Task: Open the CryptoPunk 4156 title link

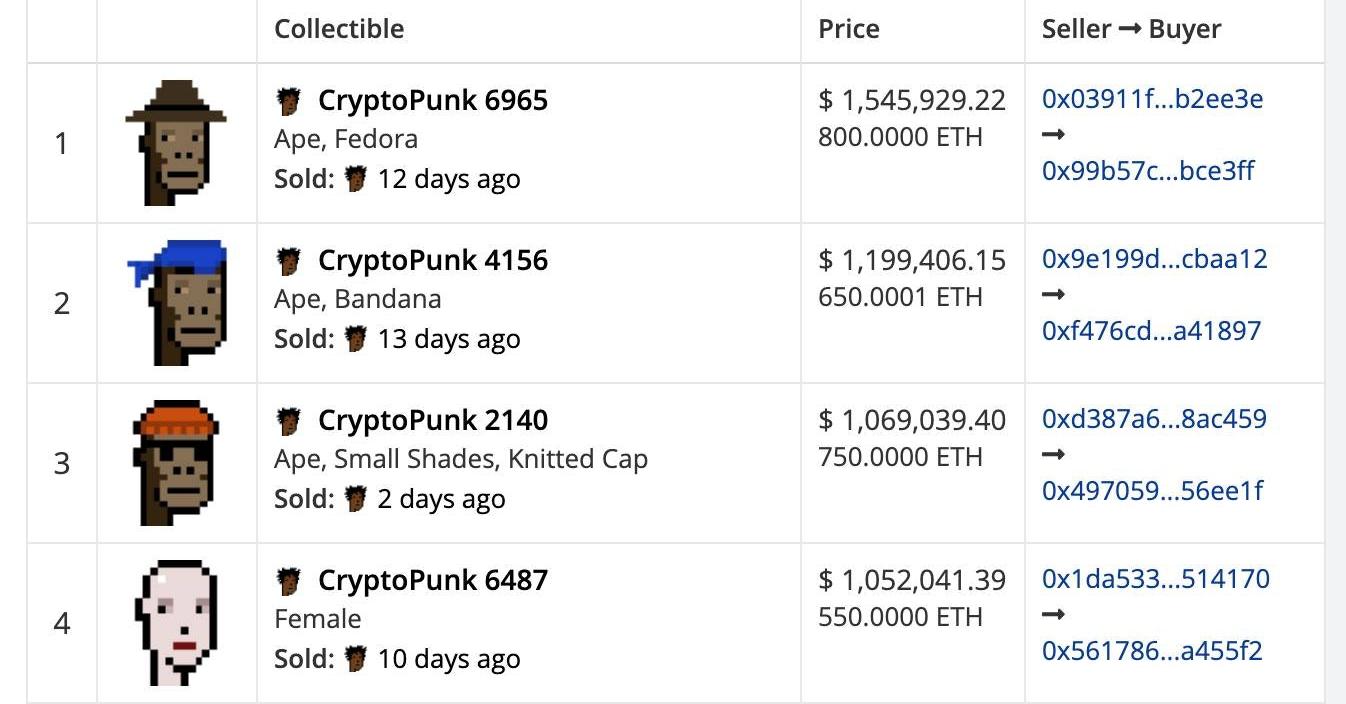Action: click(432, 260)
